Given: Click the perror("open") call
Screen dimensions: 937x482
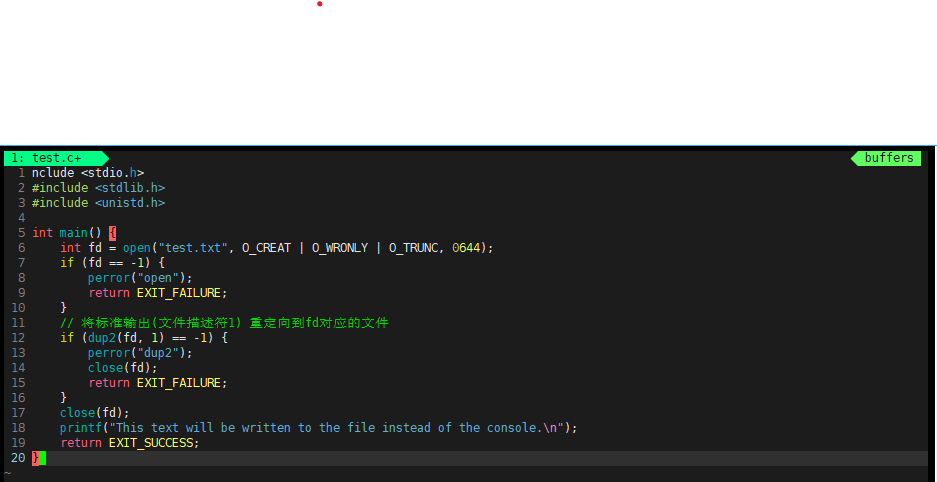Looking at the screenshot, I should (140, 278).
